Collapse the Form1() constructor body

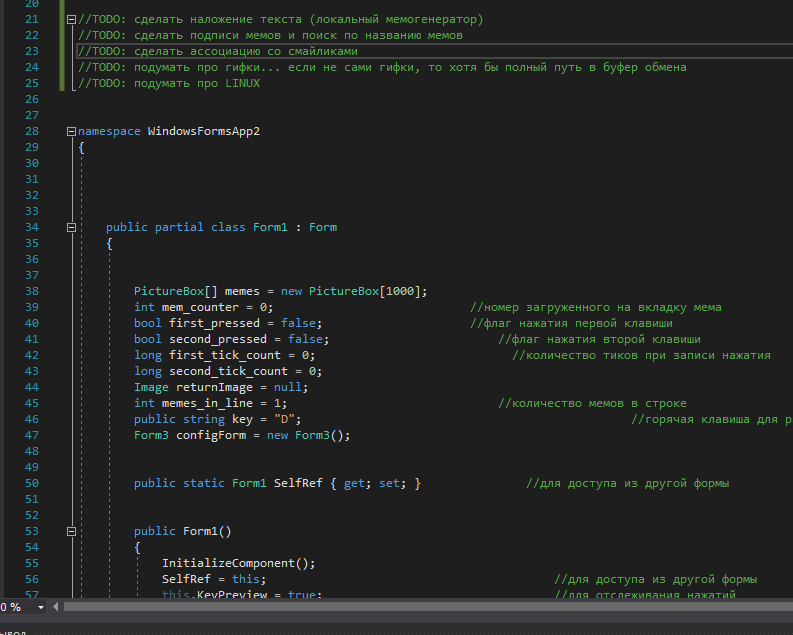[70, 532]
